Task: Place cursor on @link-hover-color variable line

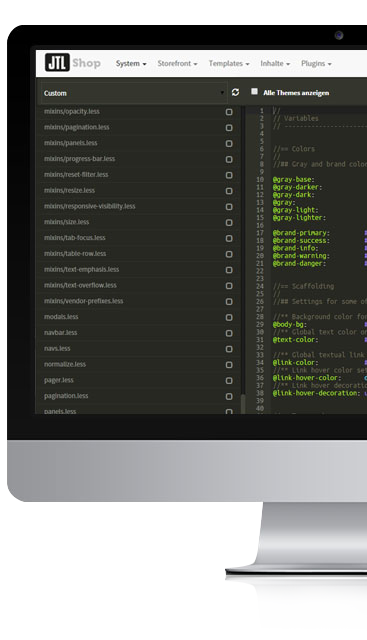Action: click(307, 378)
